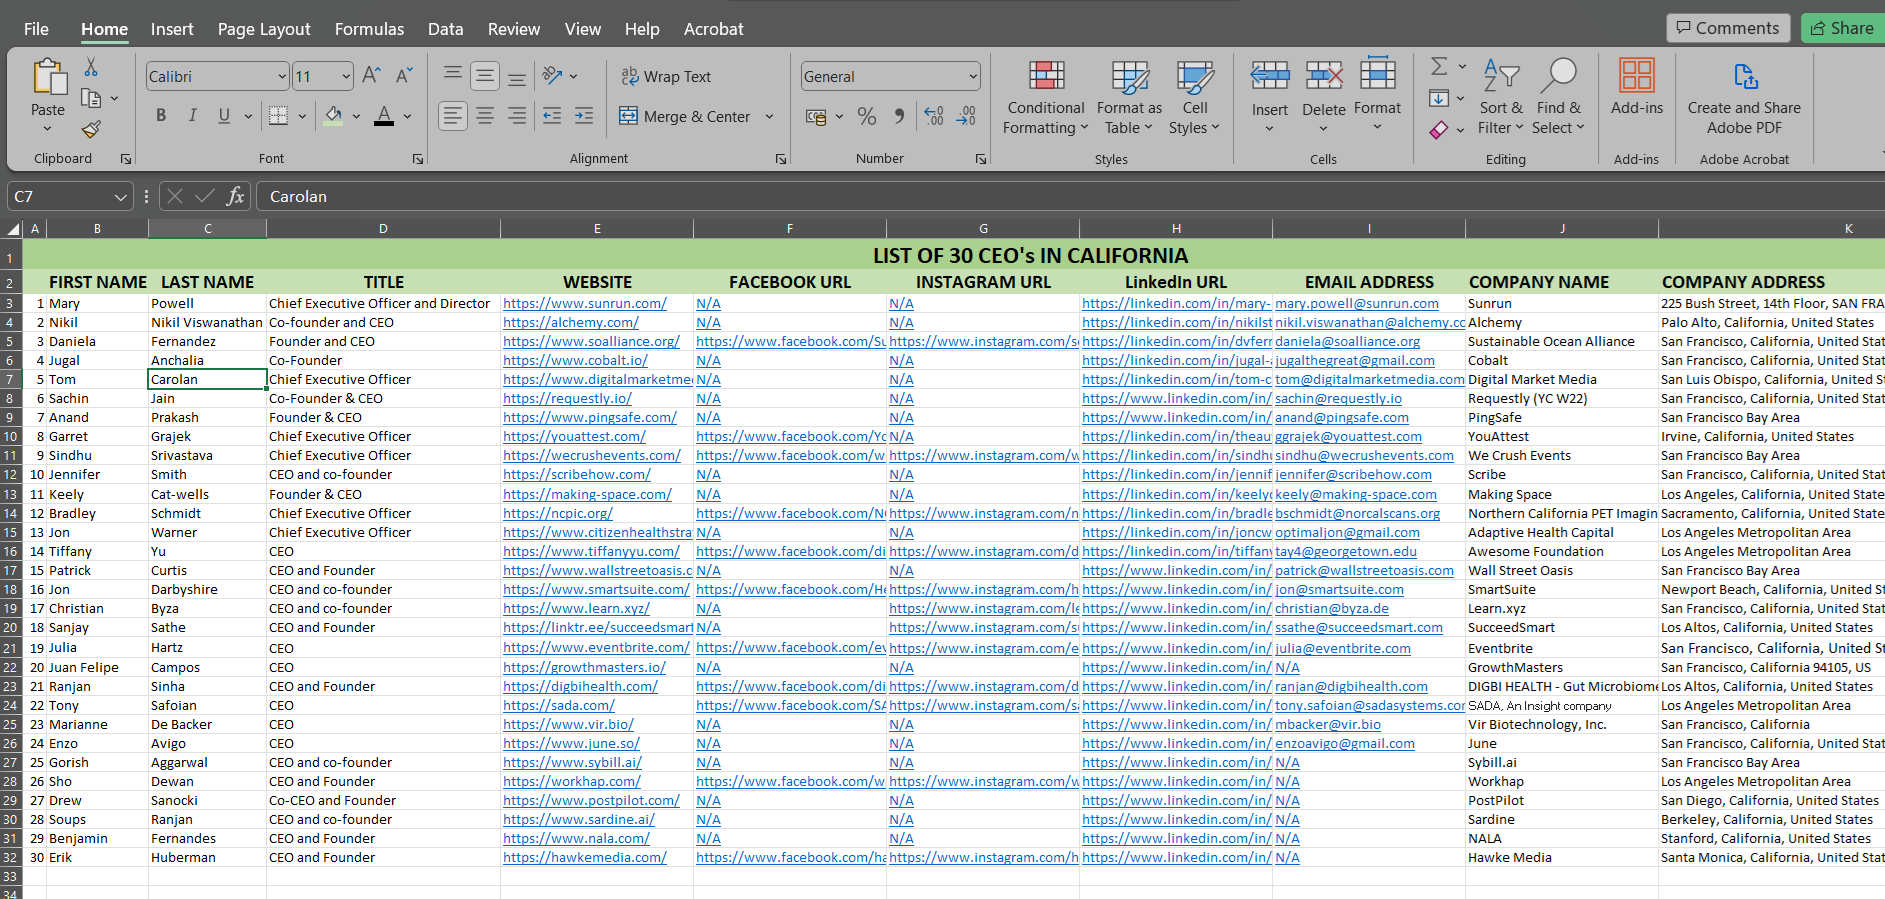Click the Copy icon
Image resolution: width=1885 pixels, height=899 pixels.
click(91, 98)
